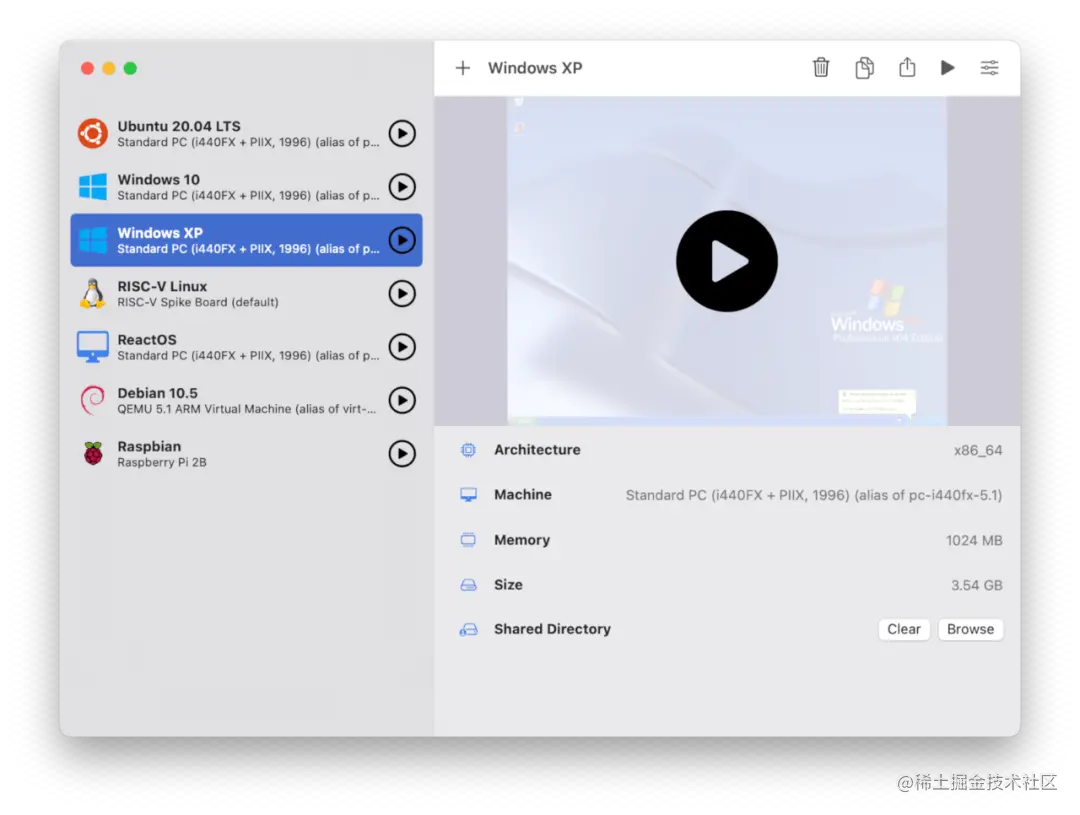1080x815 pixels.
Task: Click the Windows XP screenshot thumbnail
Action: click(727, 261)
